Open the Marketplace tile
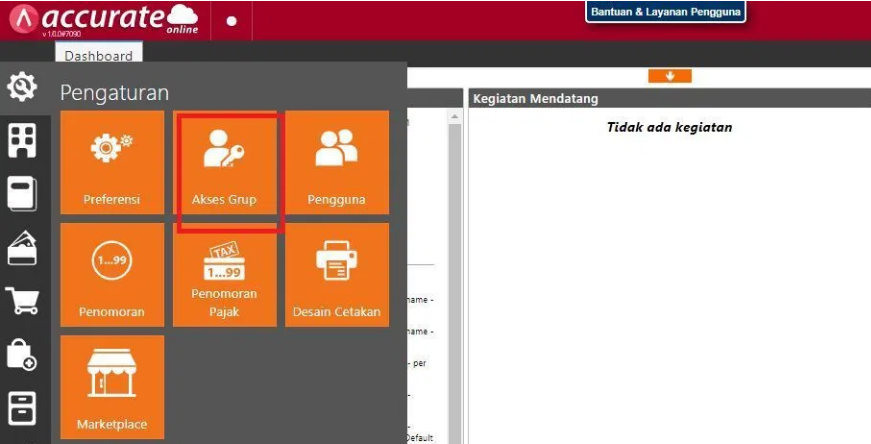 pyautogui.click(x=112, y=387)
